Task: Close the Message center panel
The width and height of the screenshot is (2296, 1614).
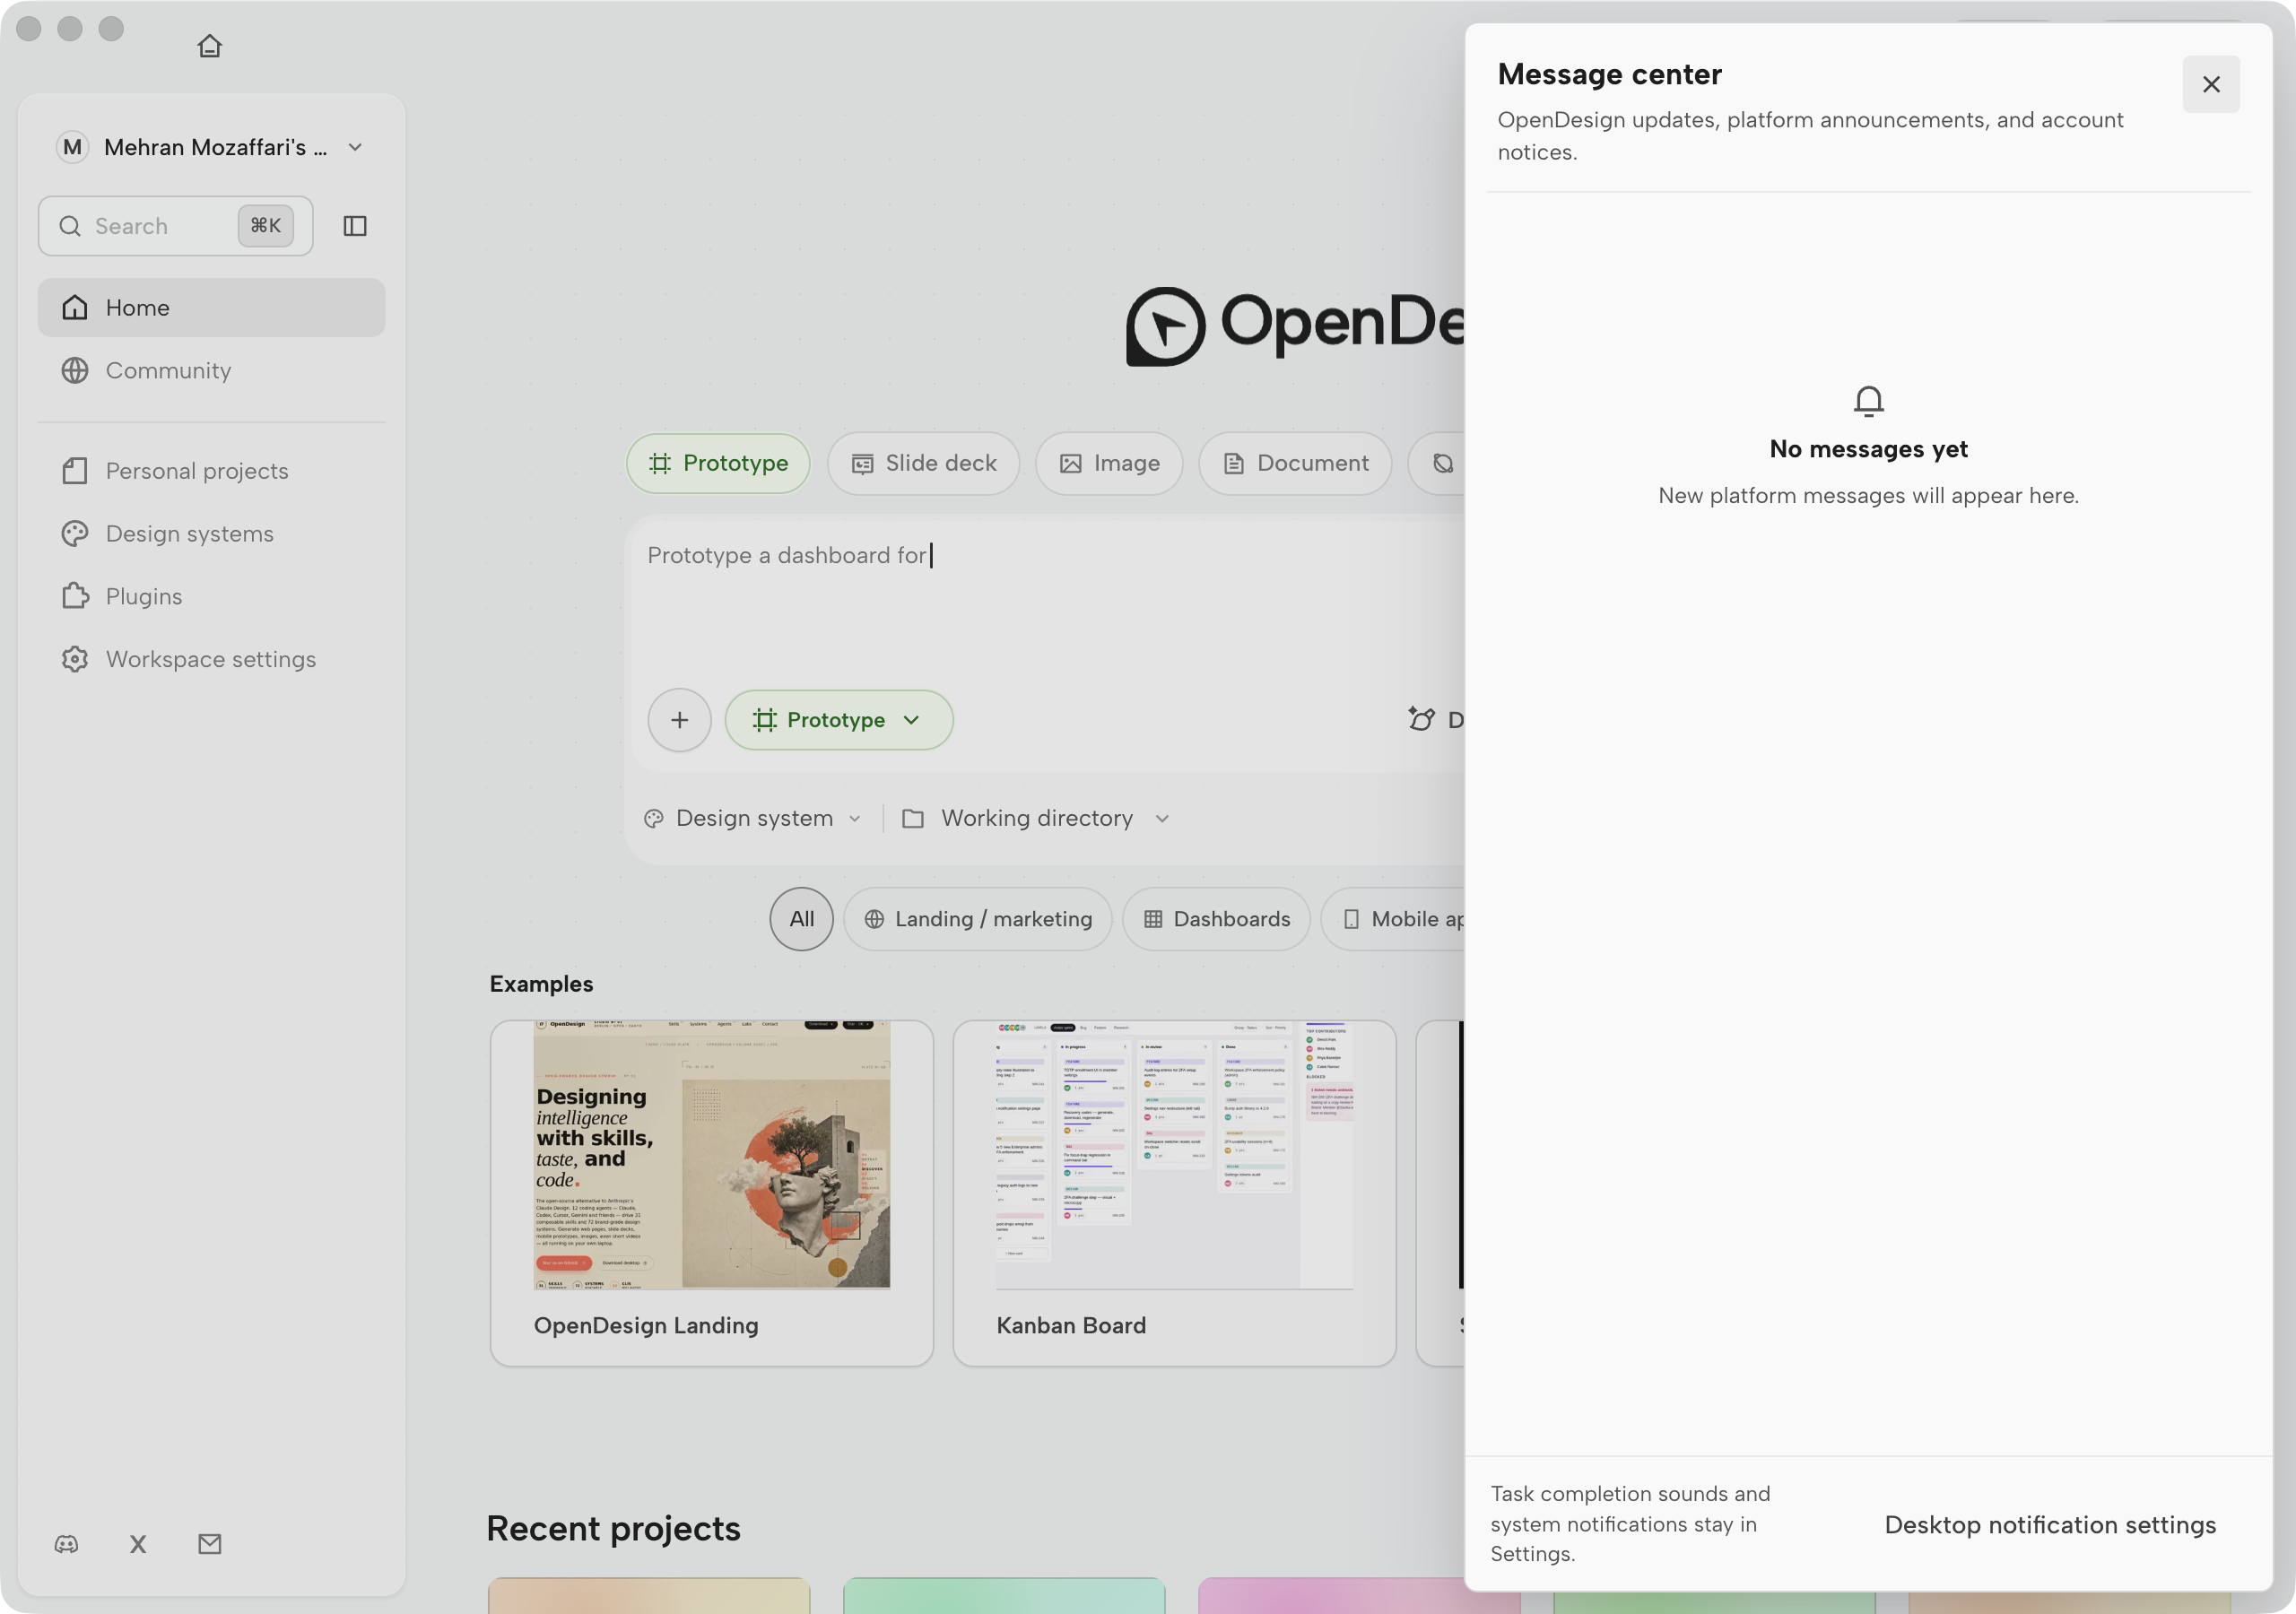Action: point(2211,84)
